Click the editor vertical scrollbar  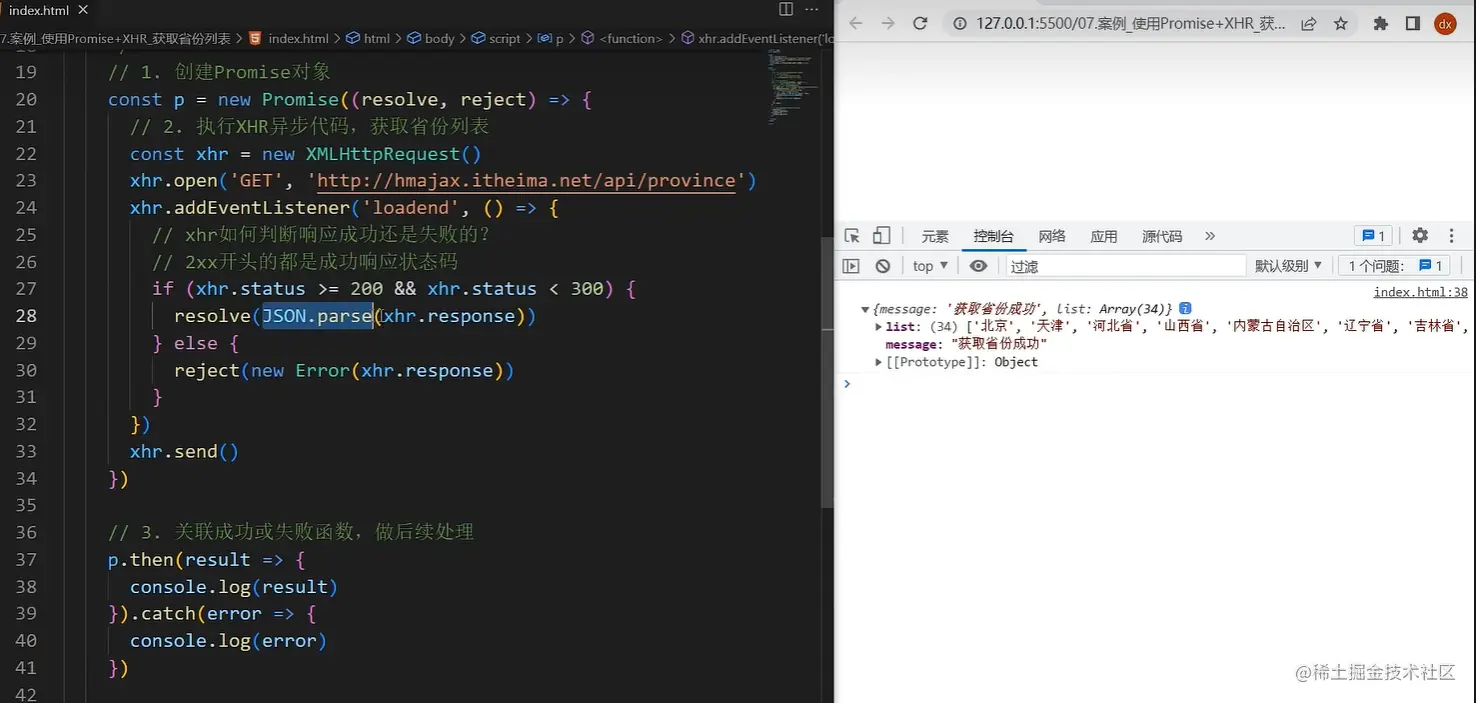pos(827,372)
